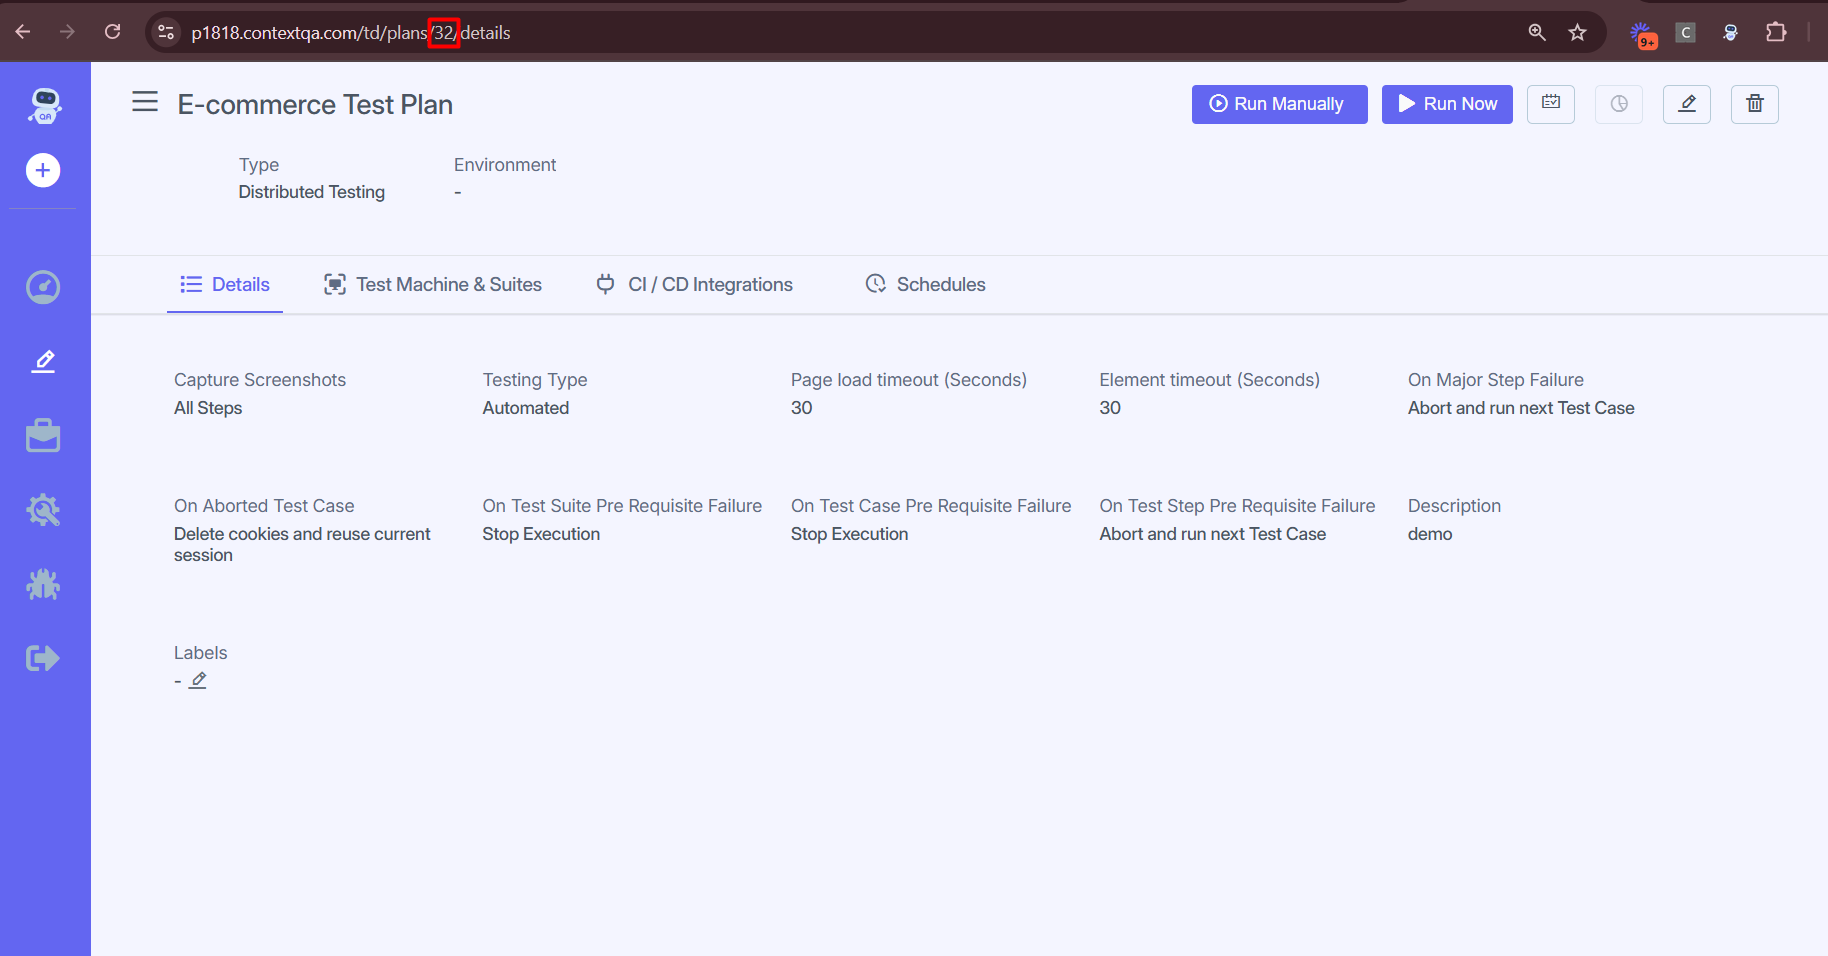Open the briefcase icon in sidebar
The width and height of the screenshot is (1828, 956).
(43, 436)
